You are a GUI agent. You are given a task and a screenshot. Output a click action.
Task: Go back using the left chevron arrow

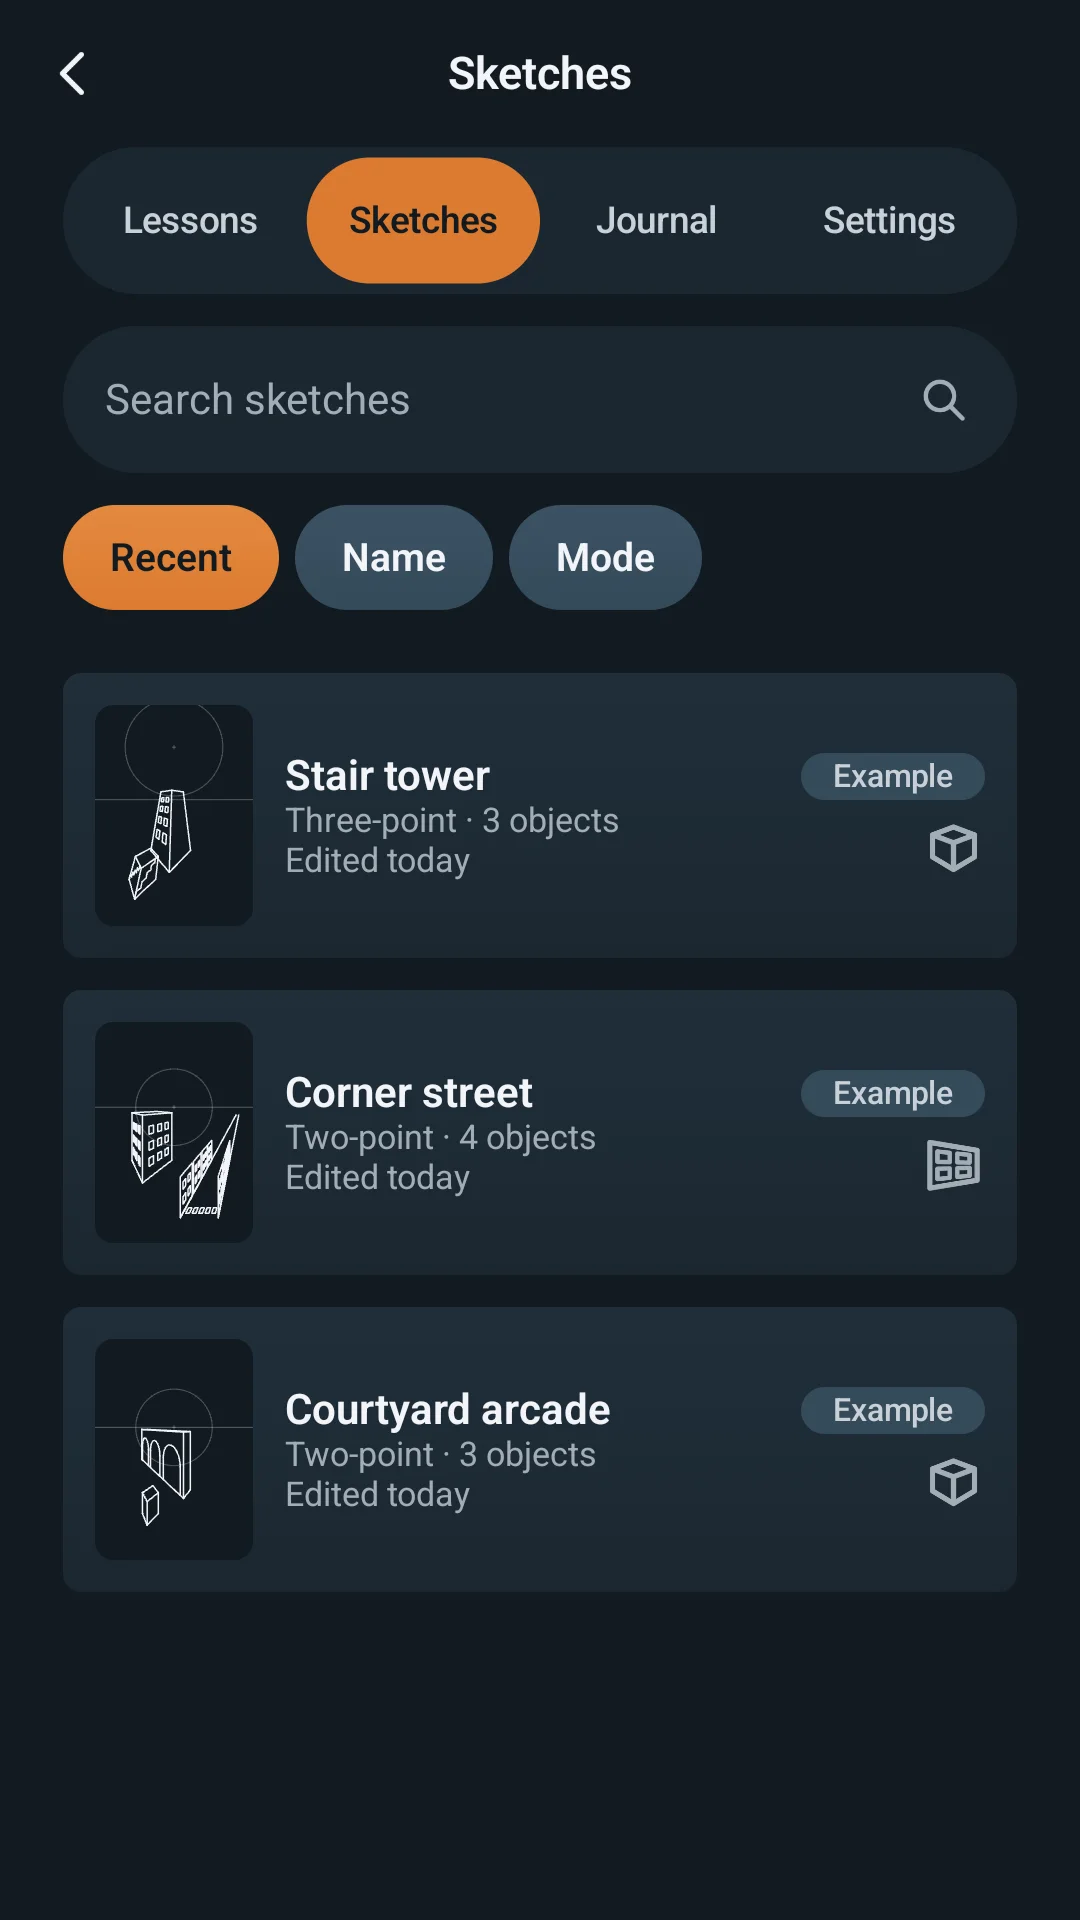[x=72, y=74]
